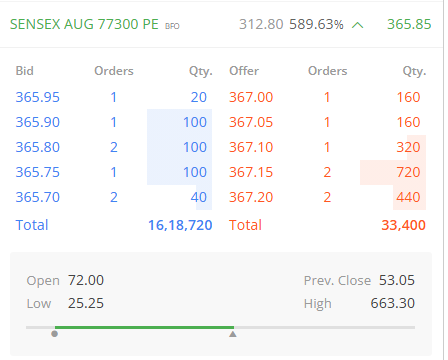The image size is (448, 360).
Task: Click Prev. Close value 53.05
Action: pos(397,280)
